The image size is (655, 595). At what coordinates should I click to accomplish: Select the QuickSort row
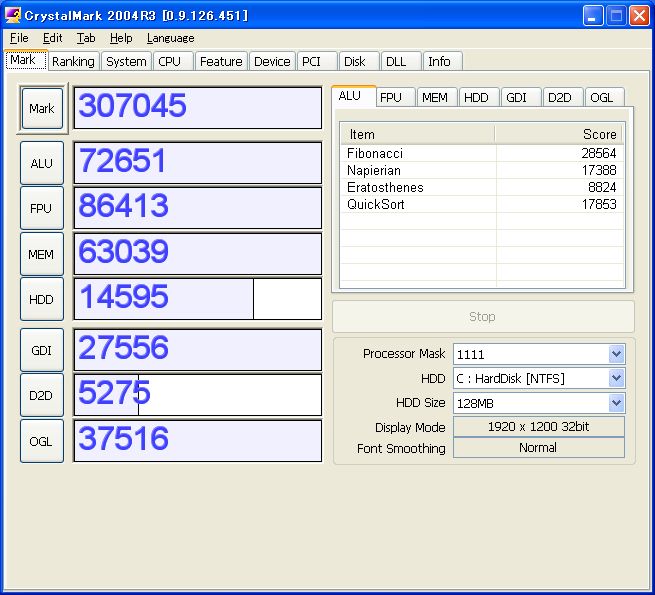tap(482, 204)
